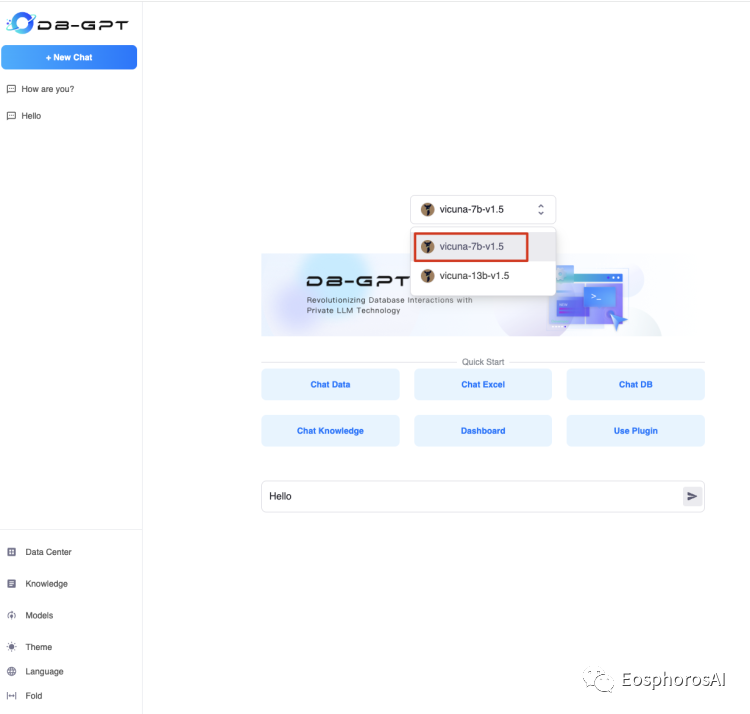Collapse the sidebar using Fold
The image size is (750, 714).
point(33,696)
